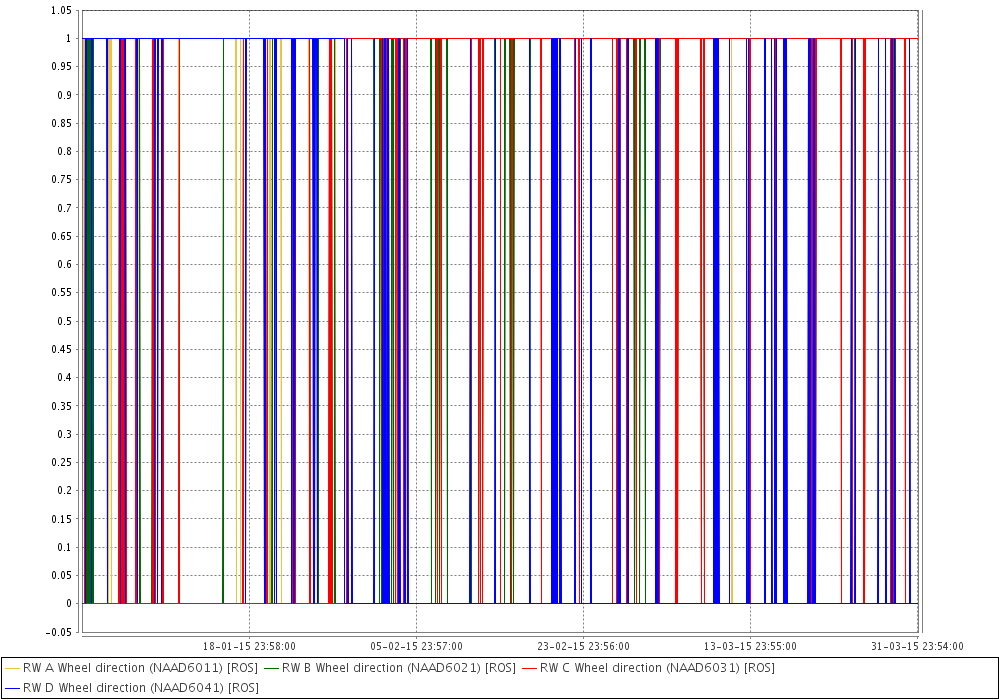Click the 0.9 y-axis label

(64, 95)
